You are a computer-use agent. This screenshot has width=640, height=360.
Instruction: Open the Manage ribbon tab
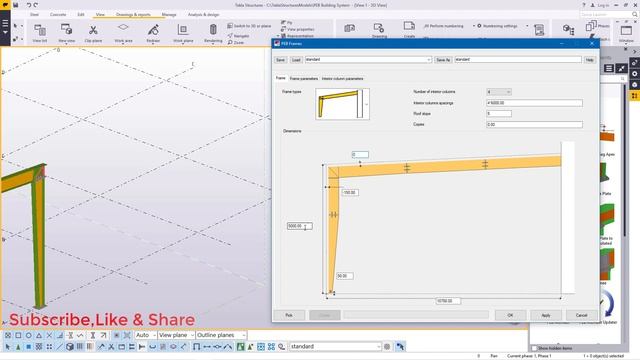pyautogui.click(x=169, y=14)
